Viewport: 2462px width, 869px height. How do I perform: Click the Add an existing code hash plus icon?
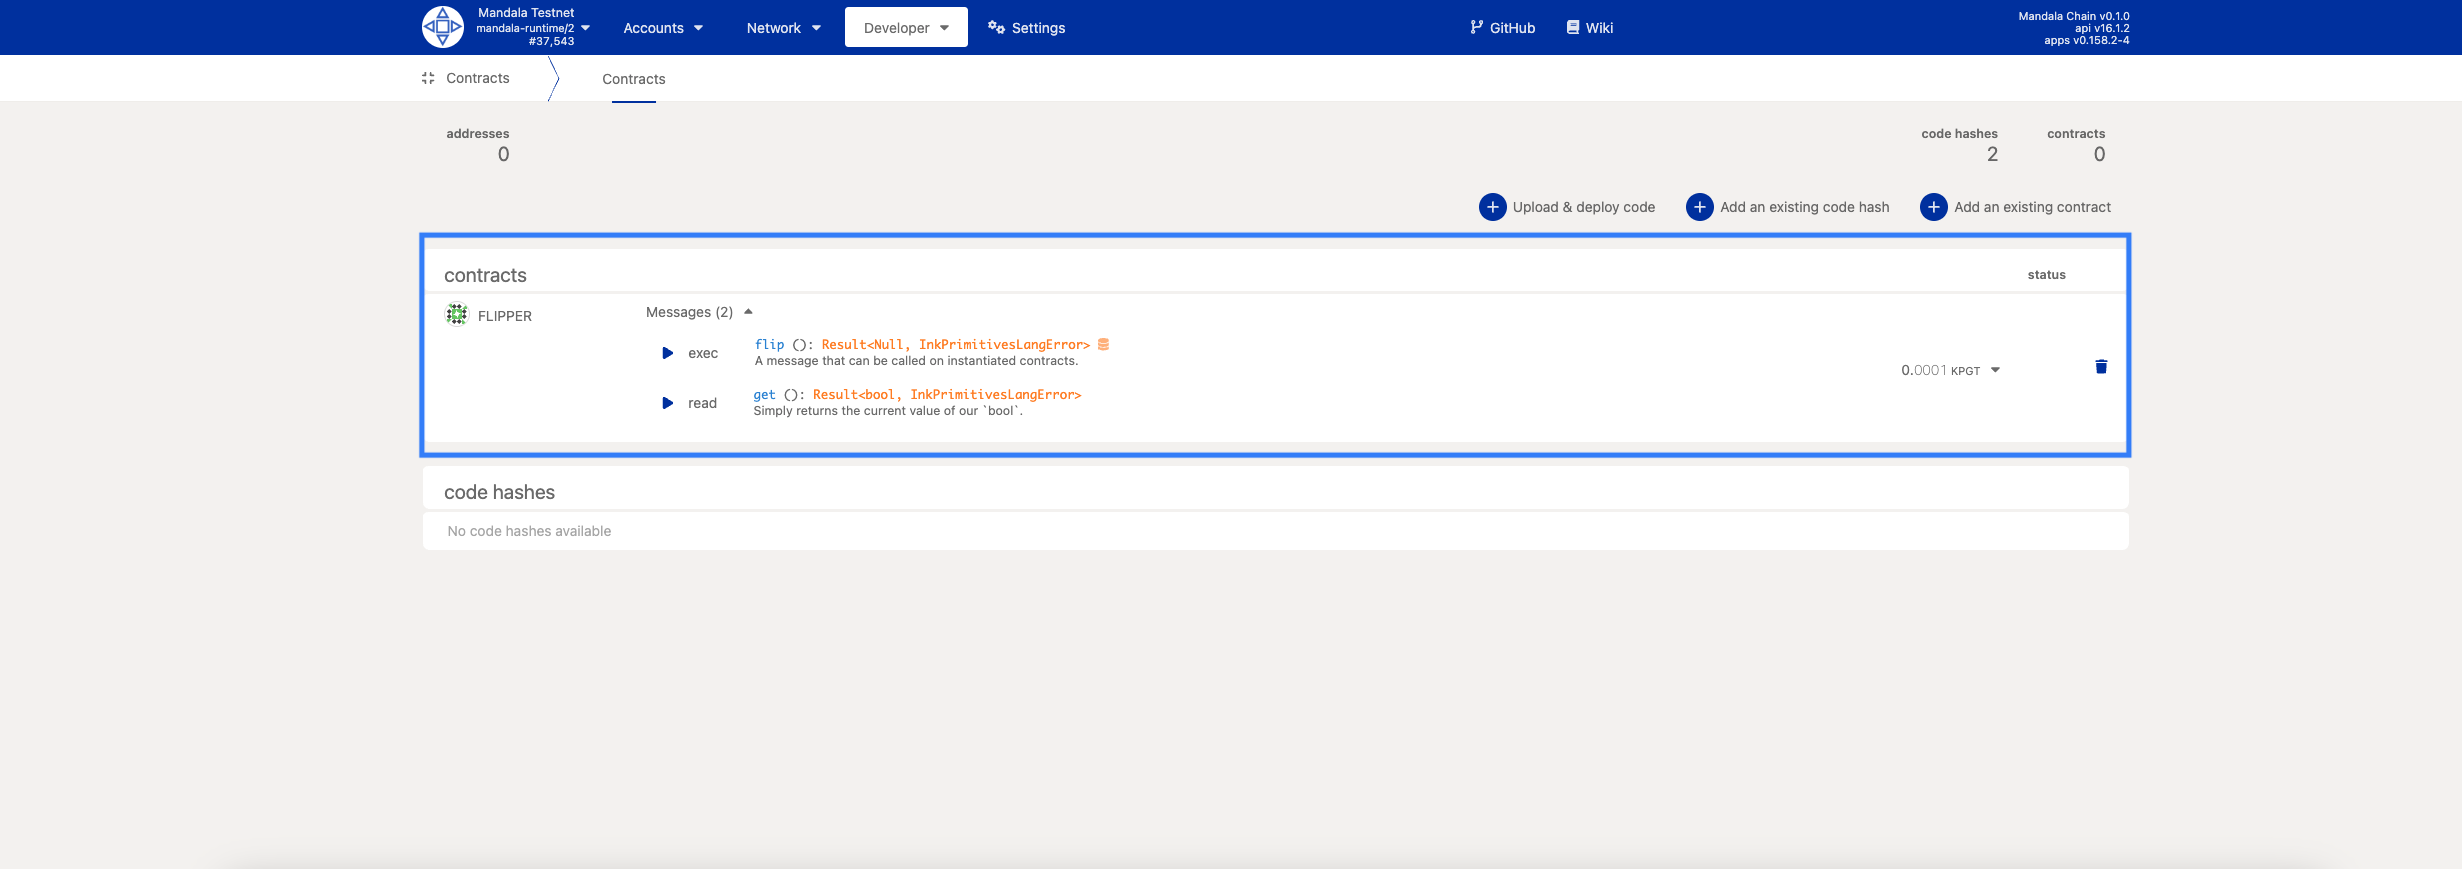coord(1699,207)
